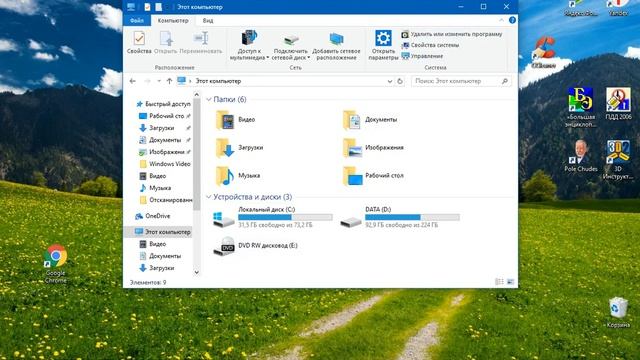Image resolution: width=640 pixels, height=360 pixels.
Task: Open the quick access toolbar dropdown
Action: pos(168,7)
